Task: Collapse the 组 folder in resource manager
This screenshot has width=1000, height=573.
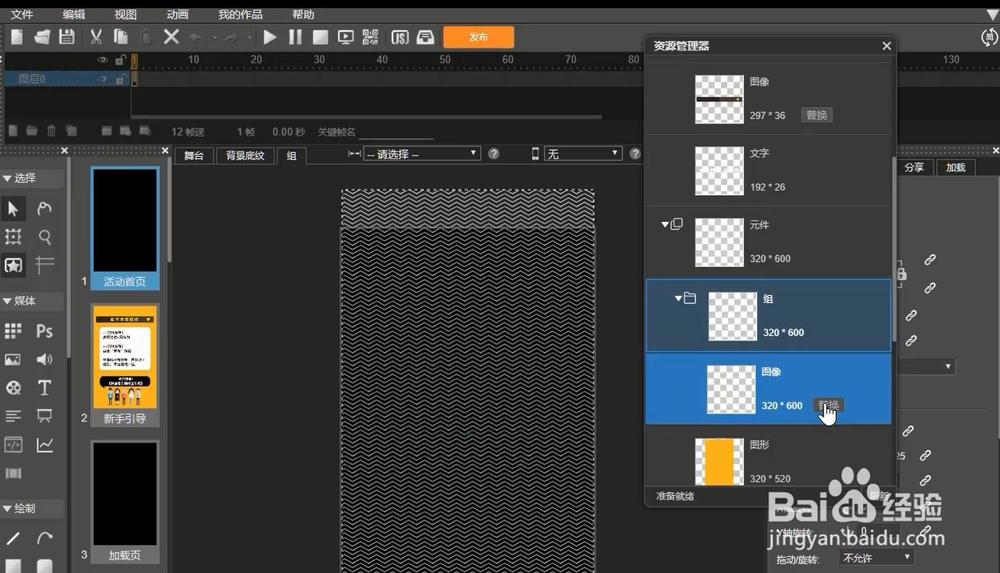Action: (x=678, y=299)
